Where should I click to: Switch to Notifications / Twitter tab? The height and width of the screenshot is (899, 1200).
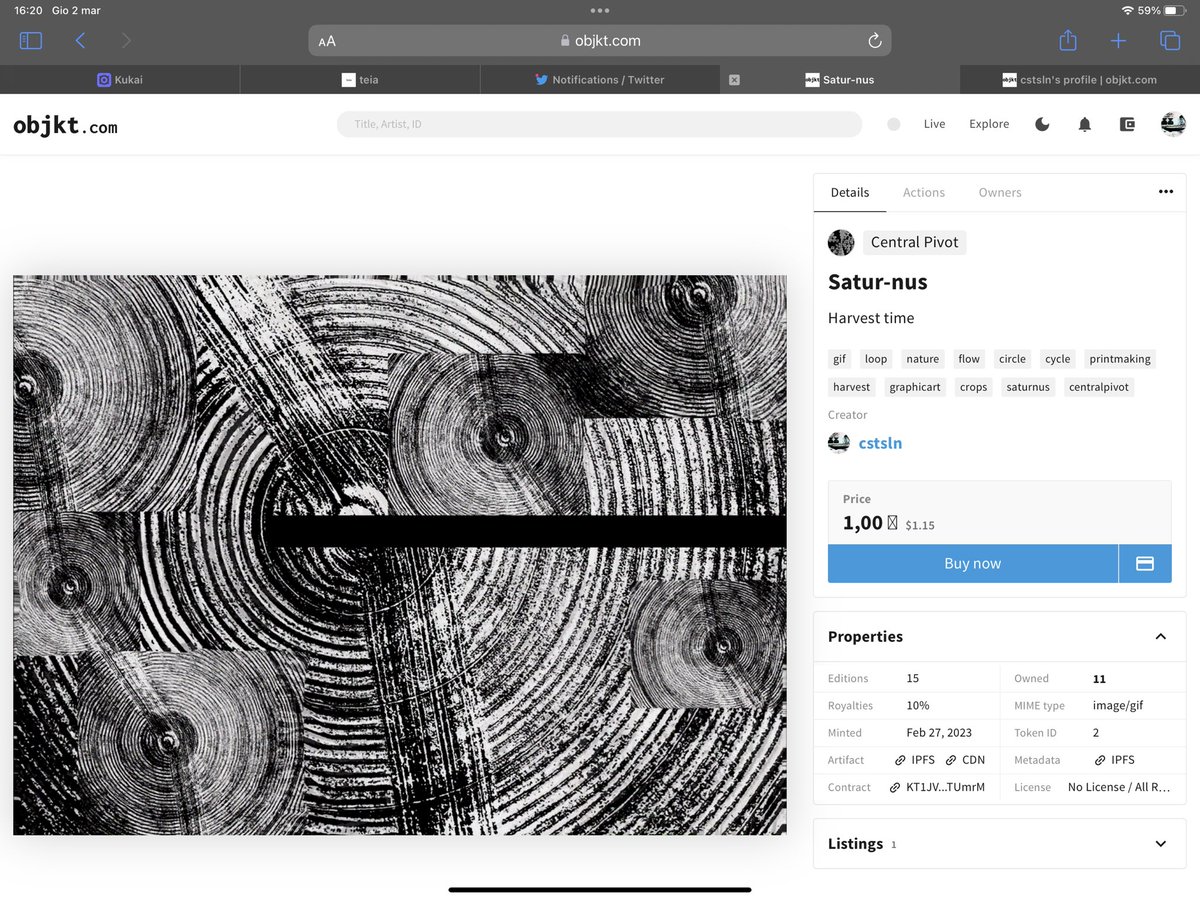(x=600, y=80)
